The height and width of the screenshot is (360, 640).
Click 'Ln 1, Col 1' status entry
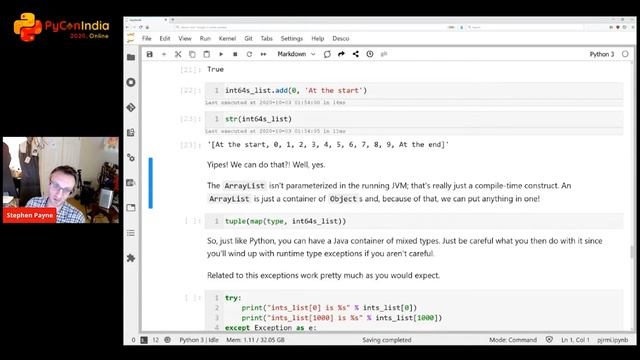click(x=575, y=340)
